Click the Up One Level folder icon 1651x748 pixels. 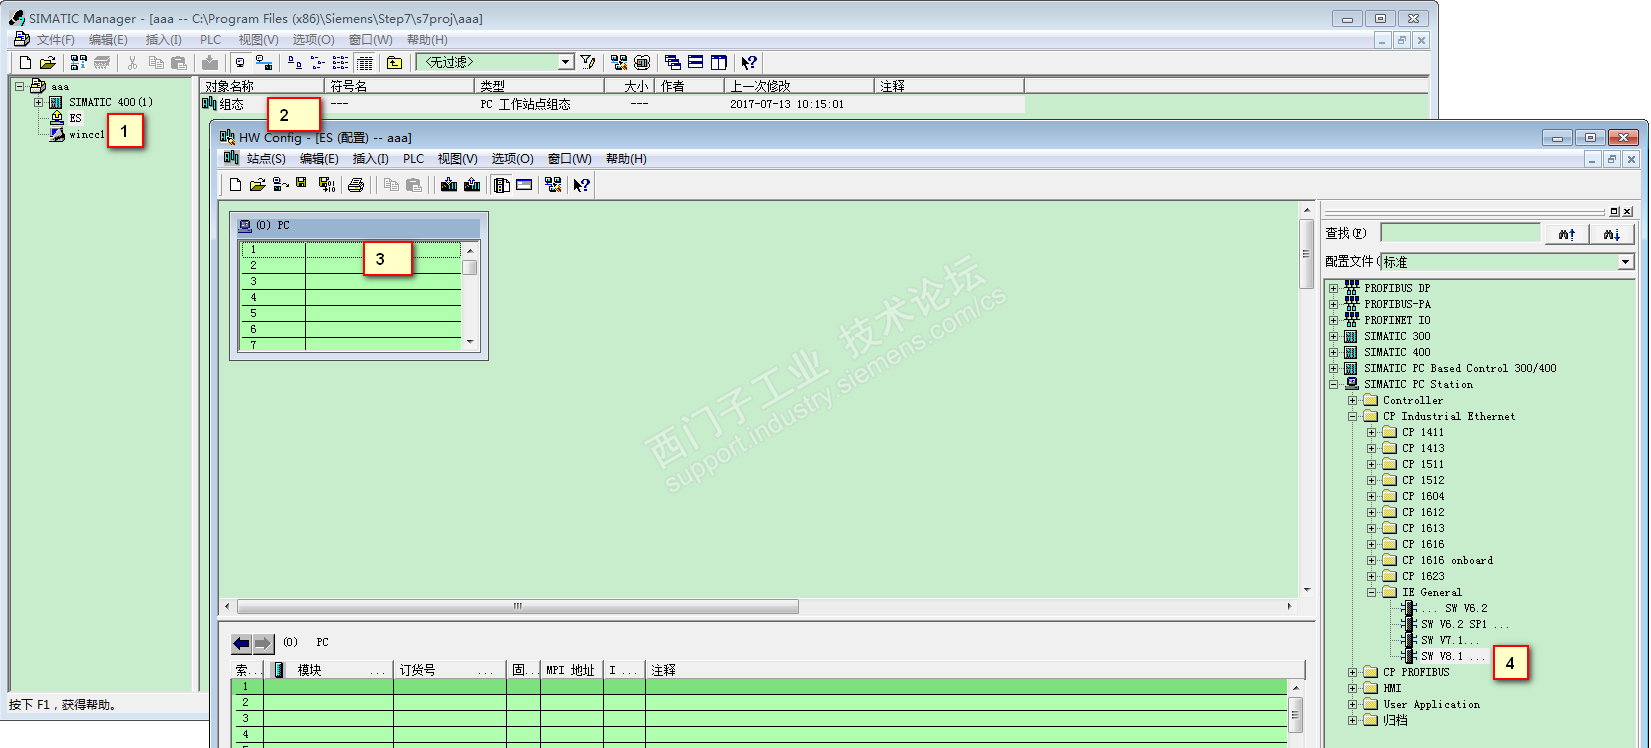coord(395,62)
